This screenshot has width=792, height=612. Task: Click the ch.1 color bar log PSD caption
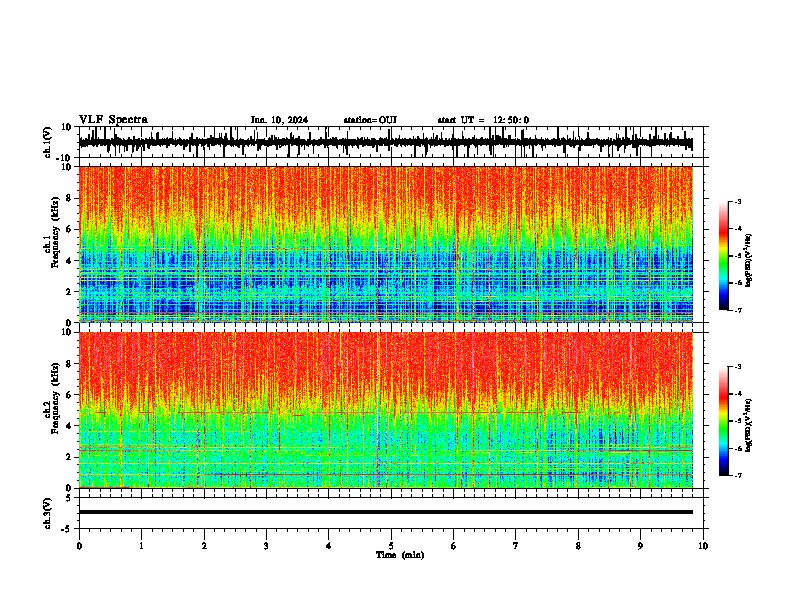click(749, 261)
